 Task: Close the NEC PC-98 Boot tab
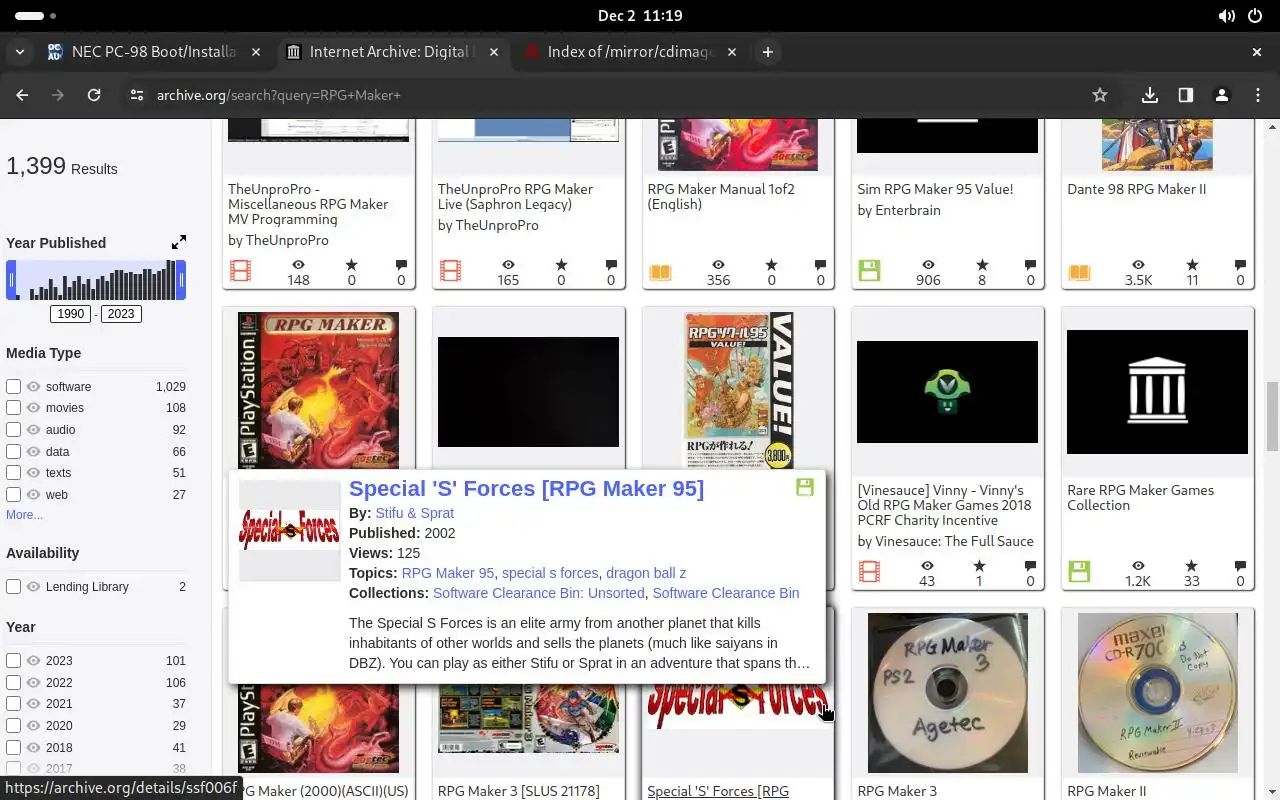(257, 52)
